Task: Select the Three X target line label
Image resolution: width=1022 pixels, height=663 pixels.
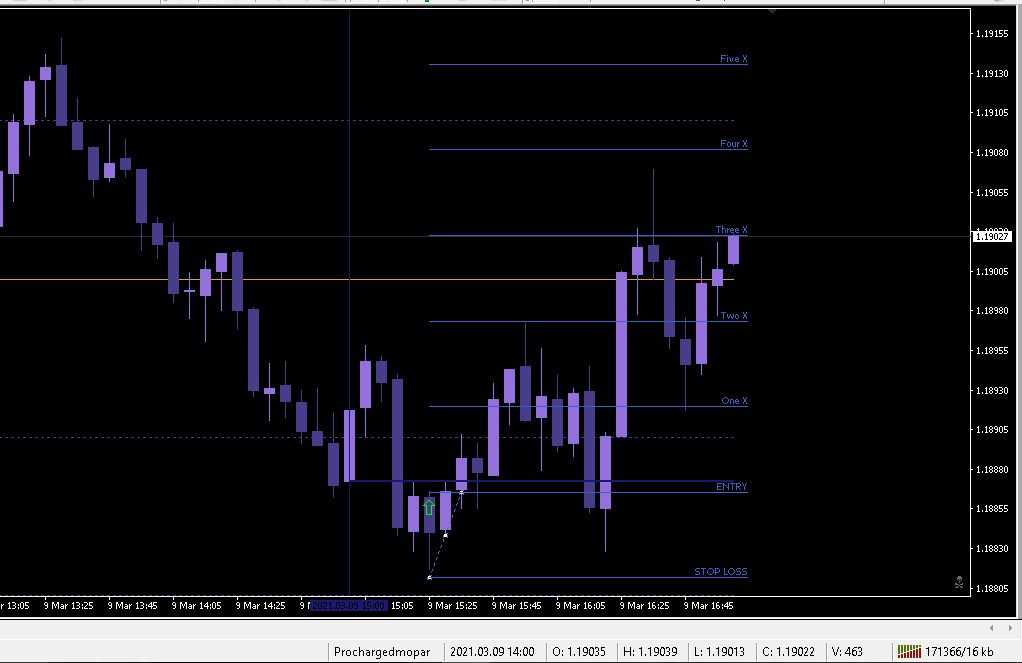Action: [731, 229]
